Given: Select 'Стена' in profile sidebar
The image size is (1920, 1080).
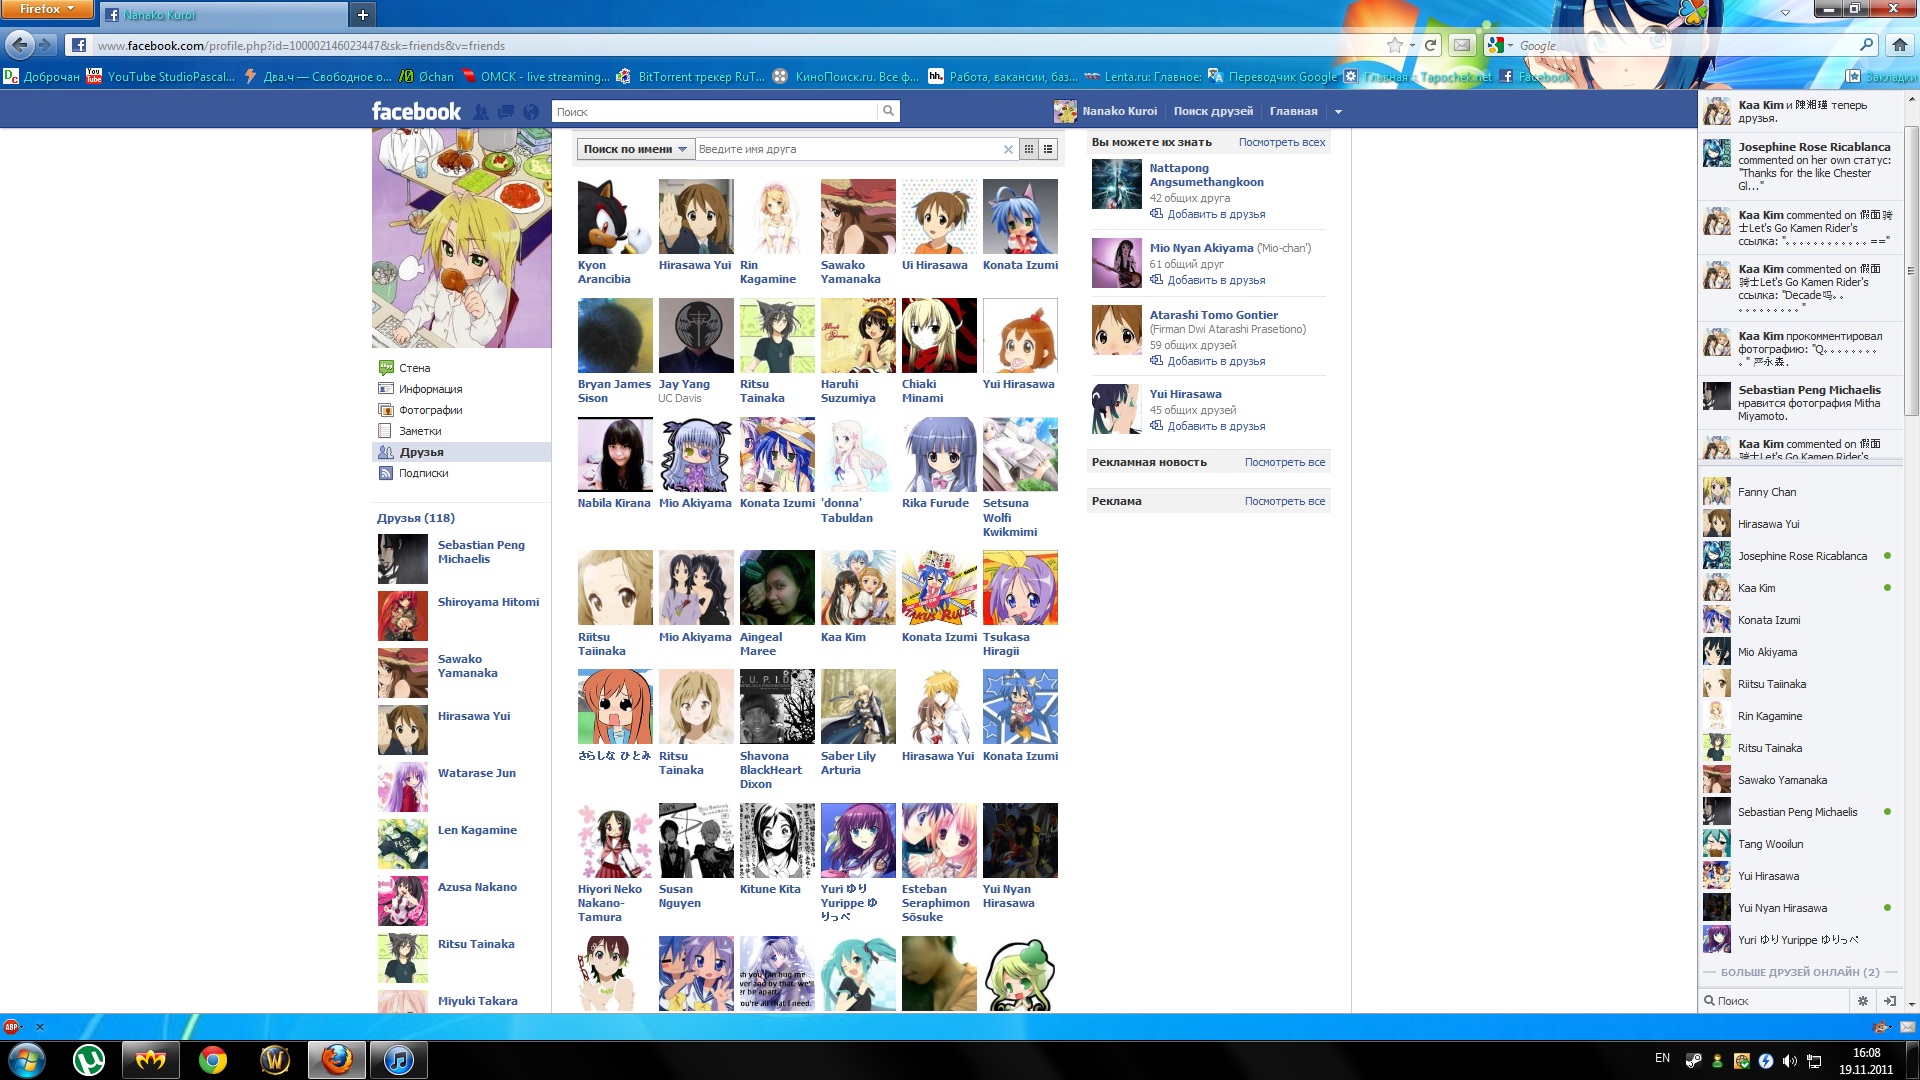Looking at the screenshot, I should [x=414, y=368].
